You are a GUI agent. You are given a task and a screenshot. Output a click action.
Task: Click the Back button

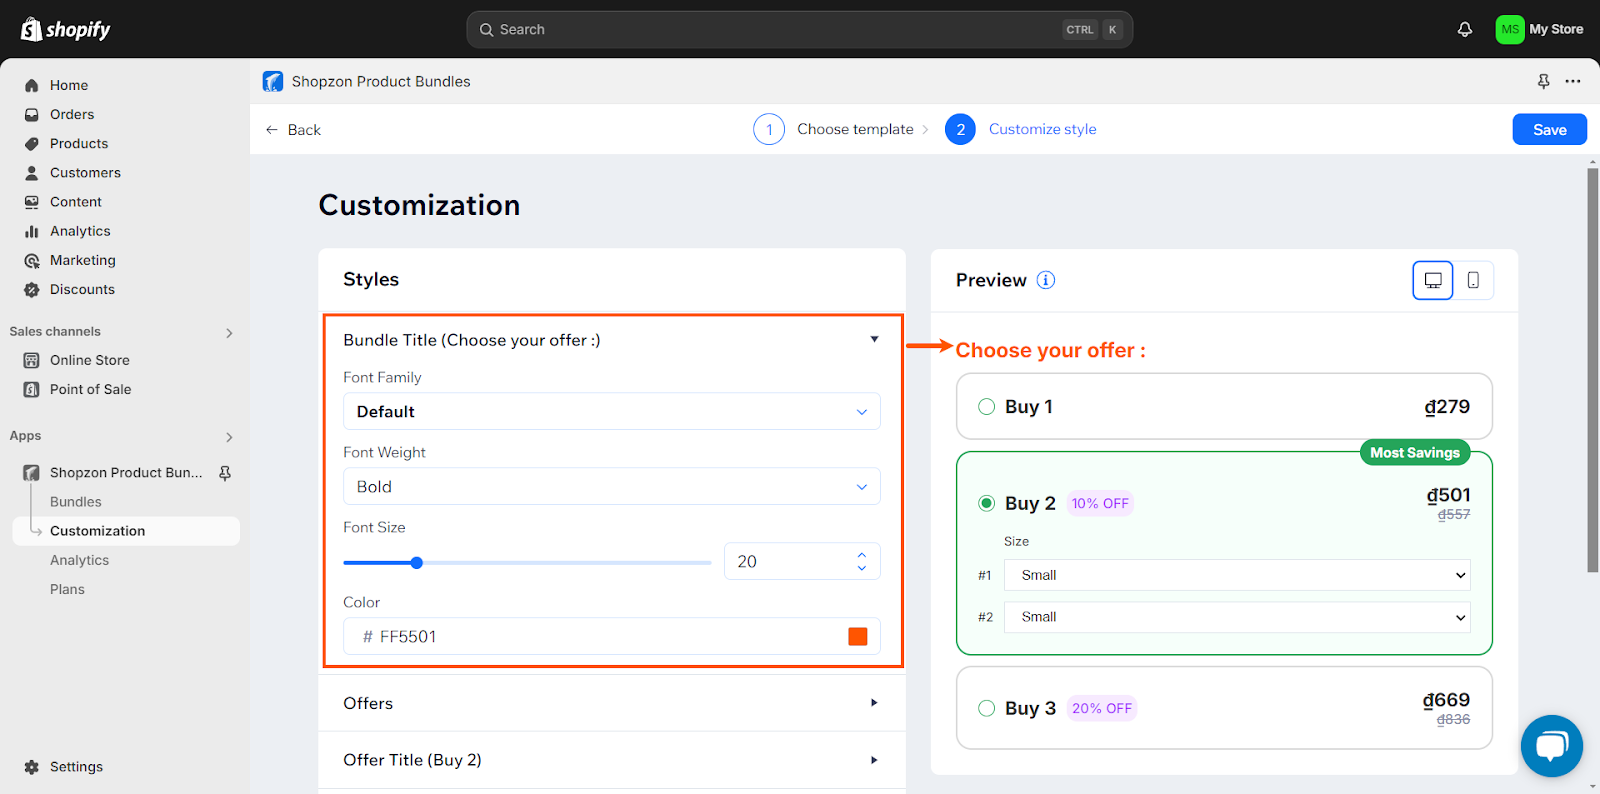click(293, 130)
